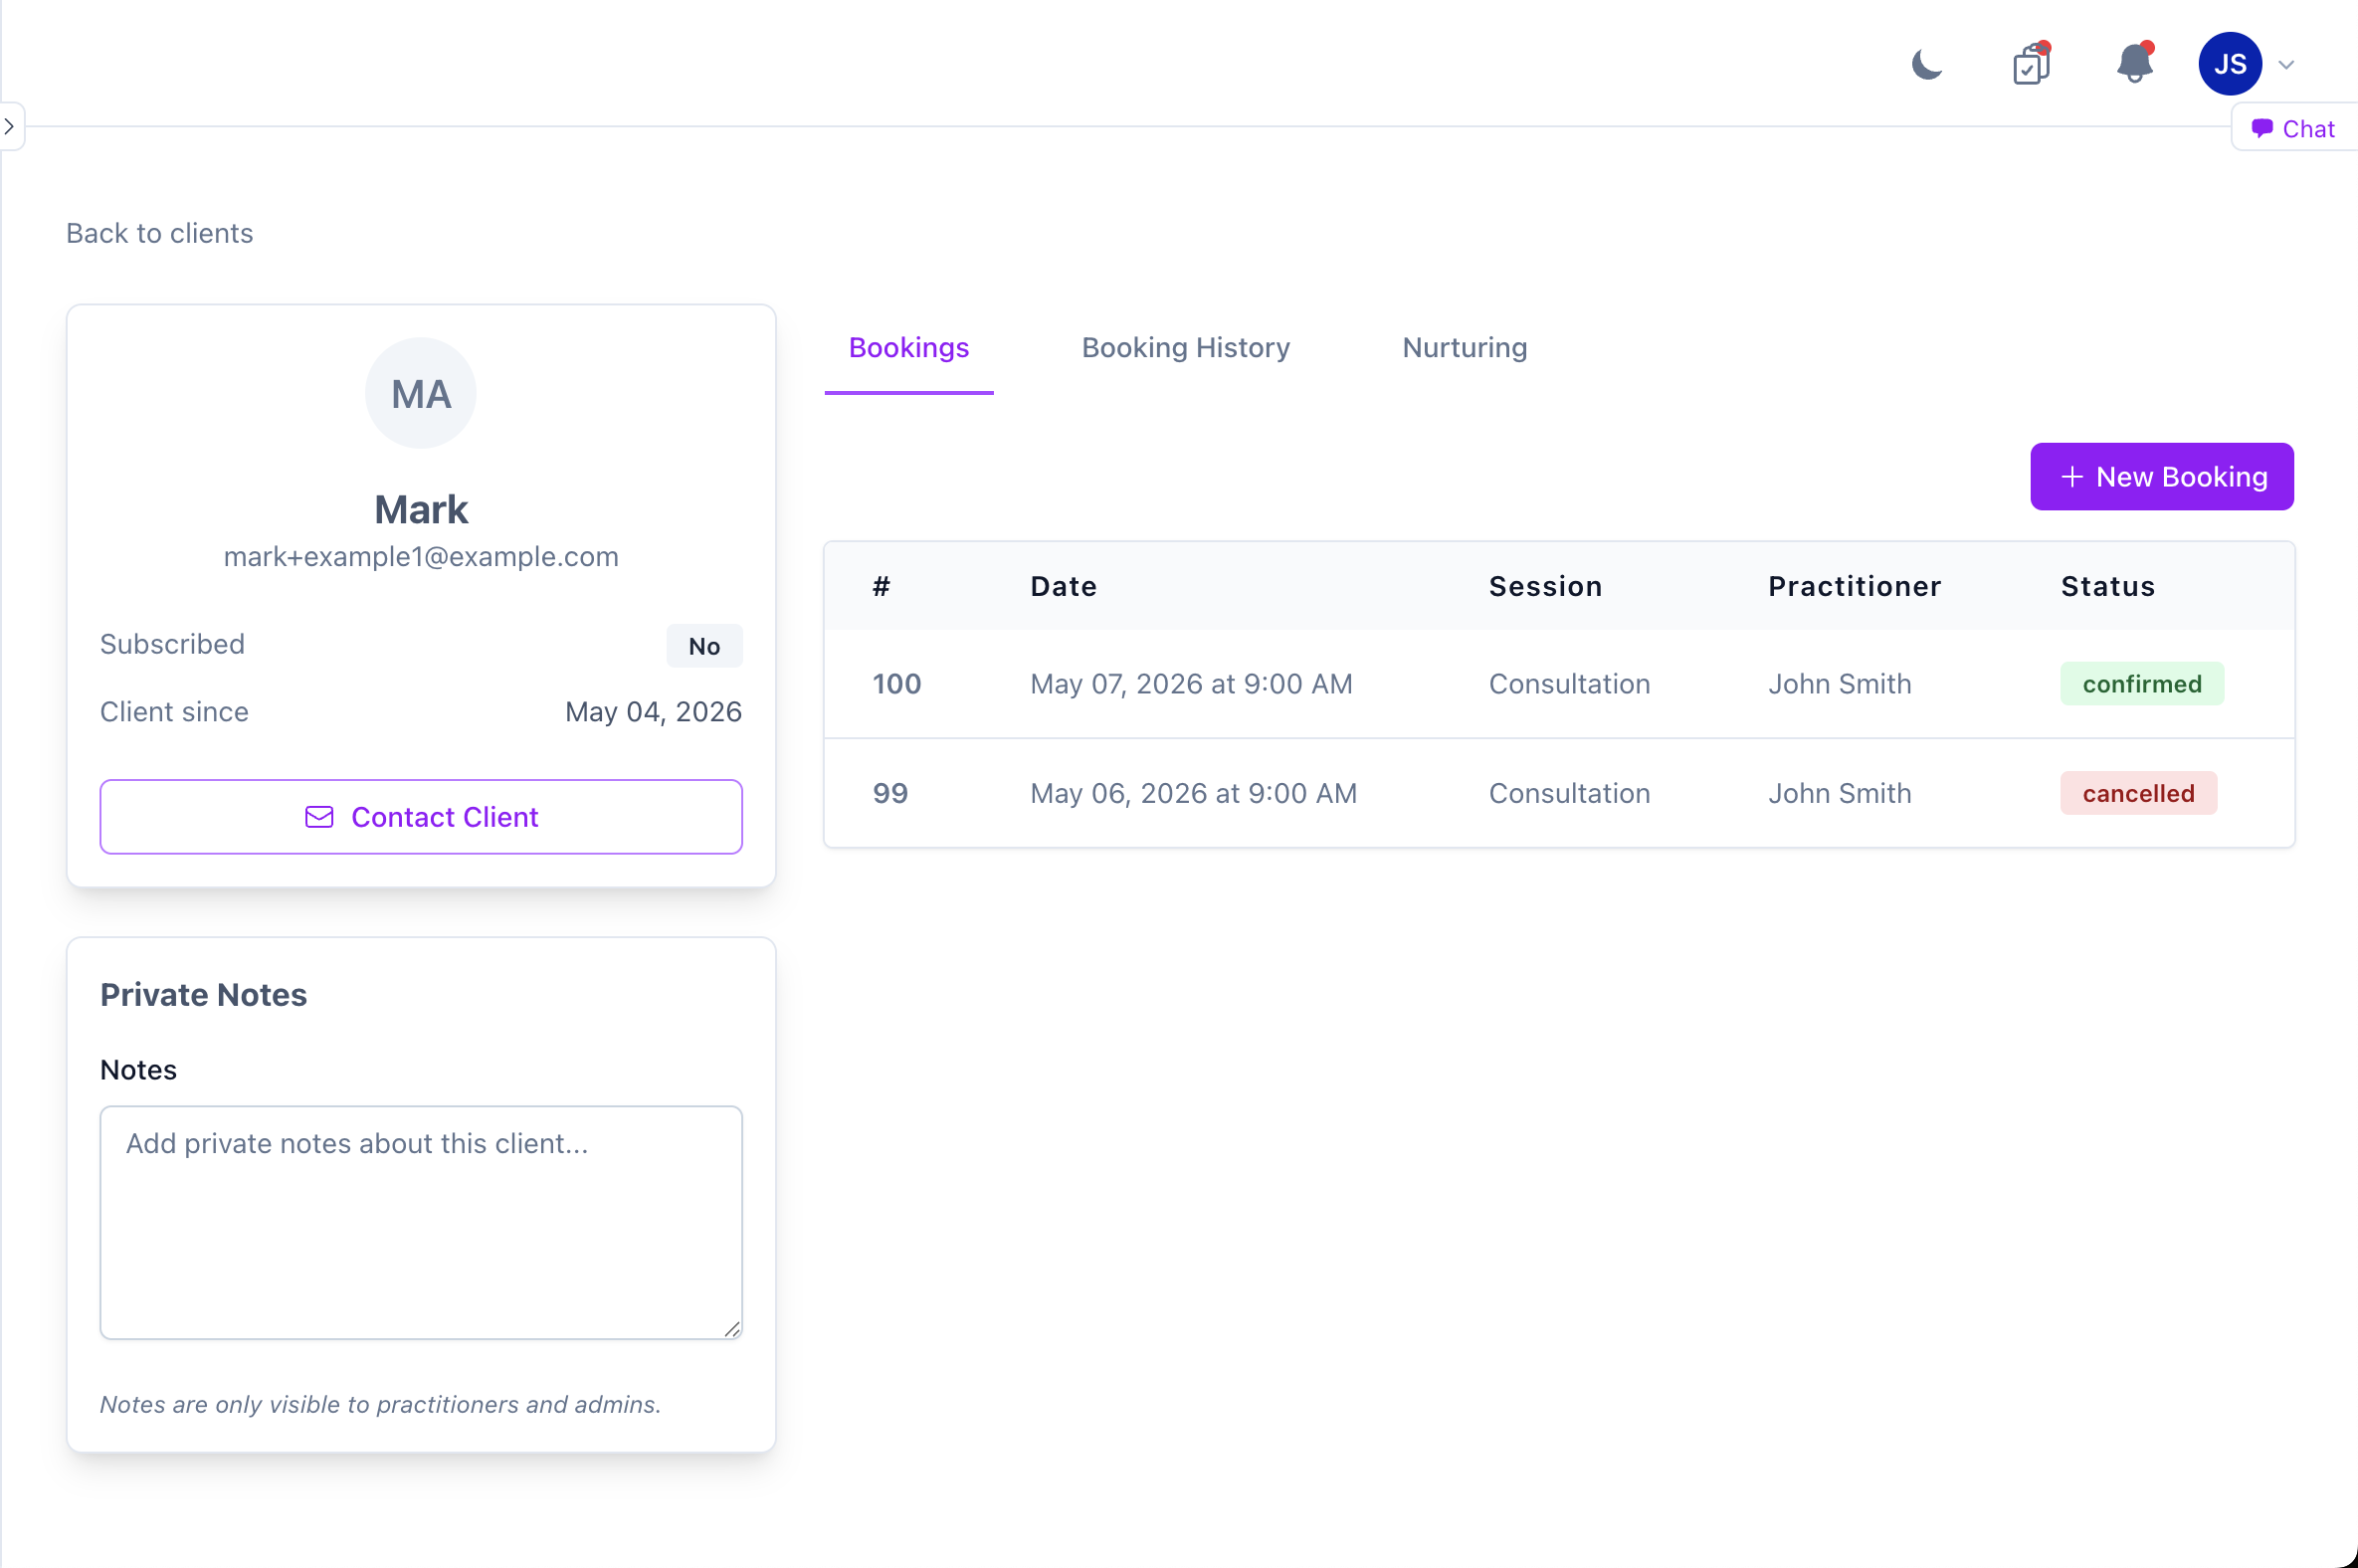Viewport: 2358px width, 1568px height.
Task: Click the chat bubble icon
Action: (2262, 128)
